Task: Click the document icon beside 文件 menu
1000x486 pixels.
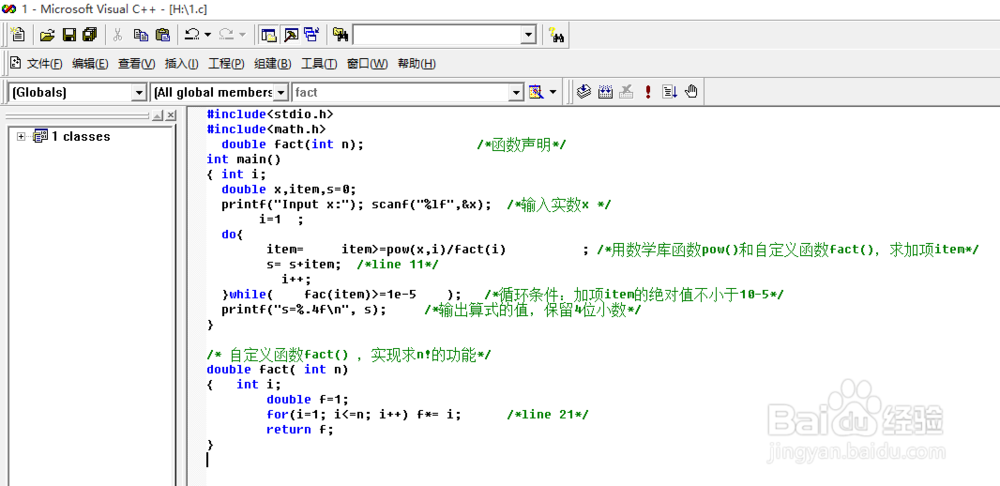Action: click(16, 63)
